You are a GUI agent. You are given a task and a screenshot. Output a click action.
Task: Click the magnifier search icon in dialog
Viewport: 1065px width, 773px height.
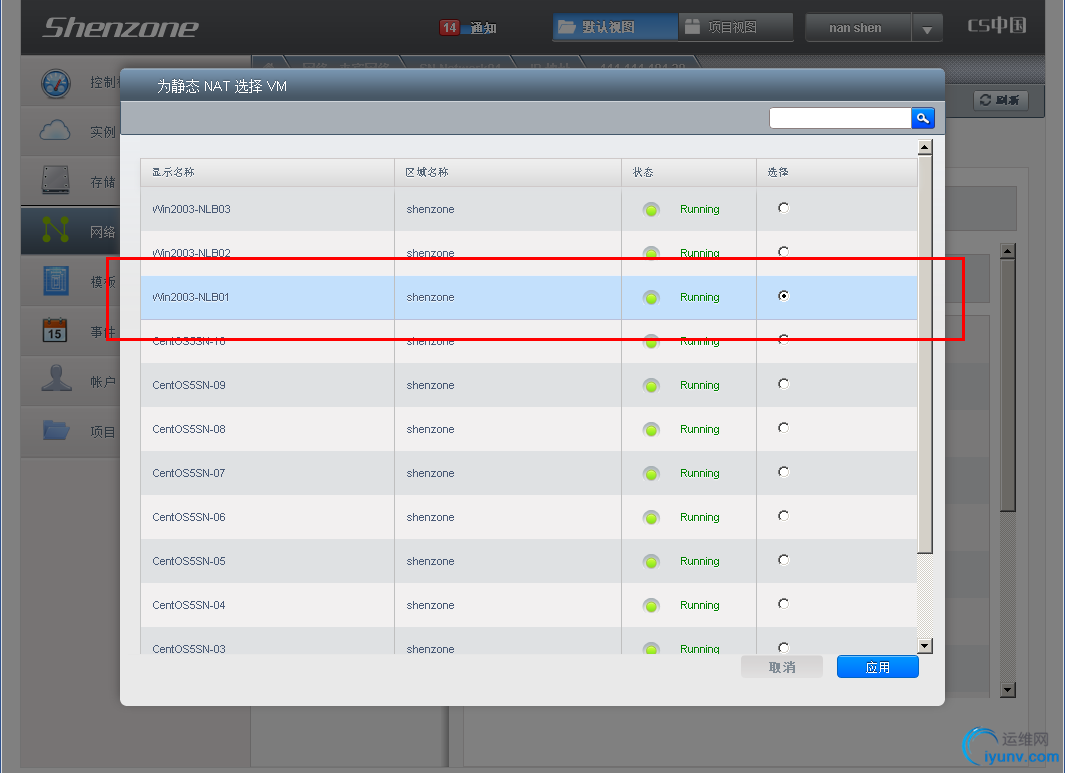click(922, 118)
